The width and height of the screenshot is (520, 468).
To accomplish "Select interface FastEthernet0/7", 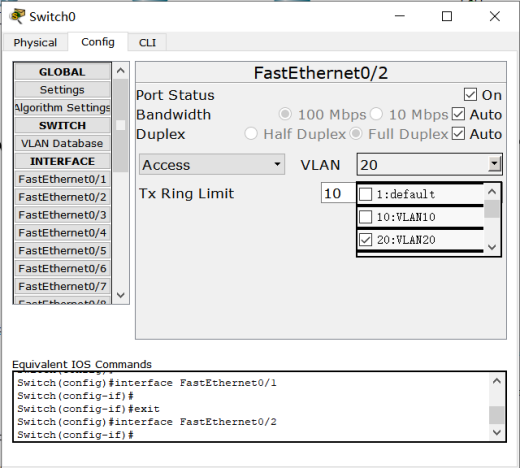I will (x=62, y=286).
